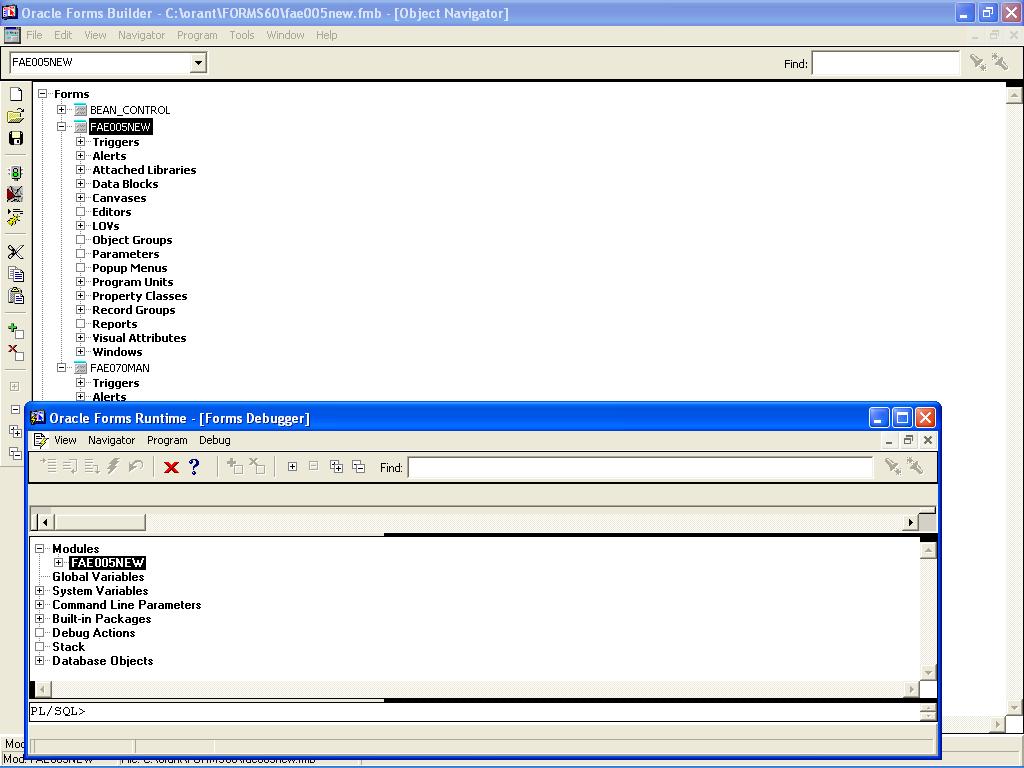Click the Cut scissors icon
1024x768 pixels.
15,252
